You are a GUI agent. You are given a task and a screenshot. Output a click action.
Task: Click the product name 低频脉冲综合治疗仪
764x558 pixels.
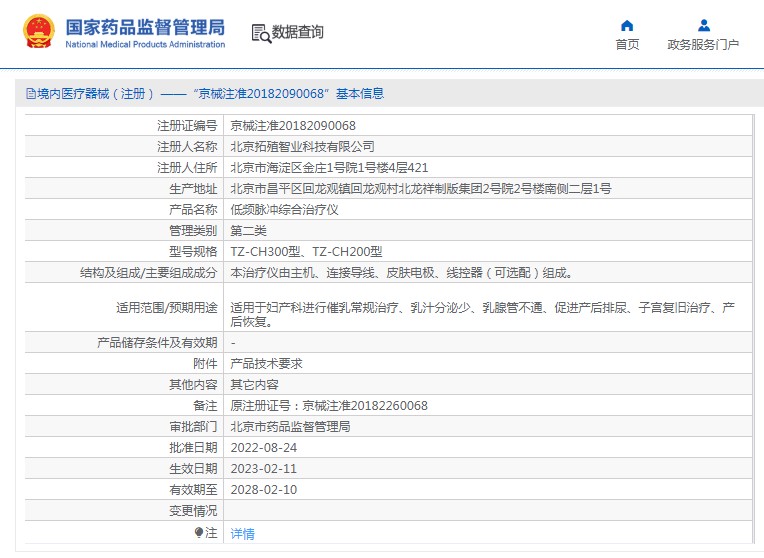point(285,210)
